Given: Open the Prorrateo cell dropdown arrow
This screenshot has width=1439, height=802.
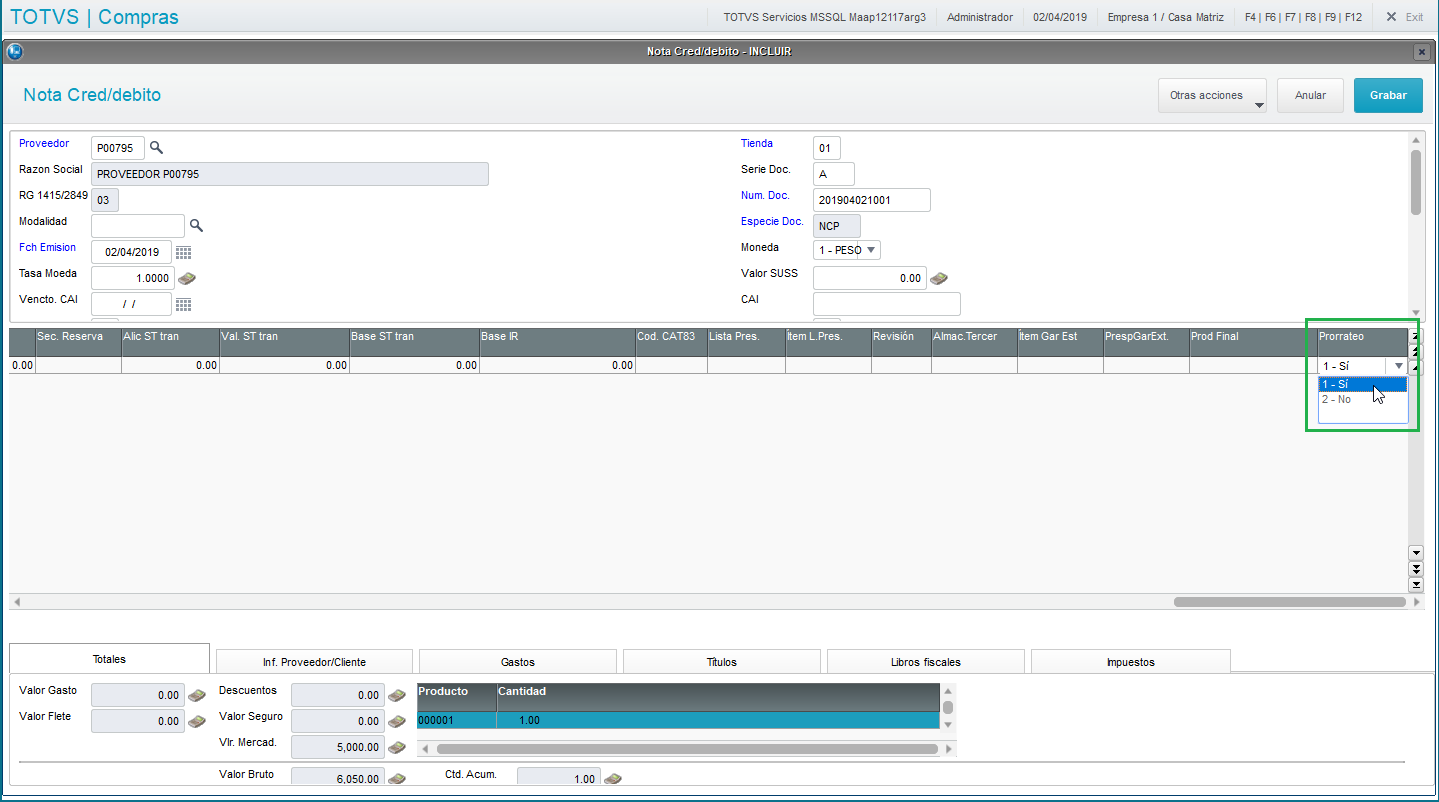Looking at the screenshot, I should pos(1399,366).
